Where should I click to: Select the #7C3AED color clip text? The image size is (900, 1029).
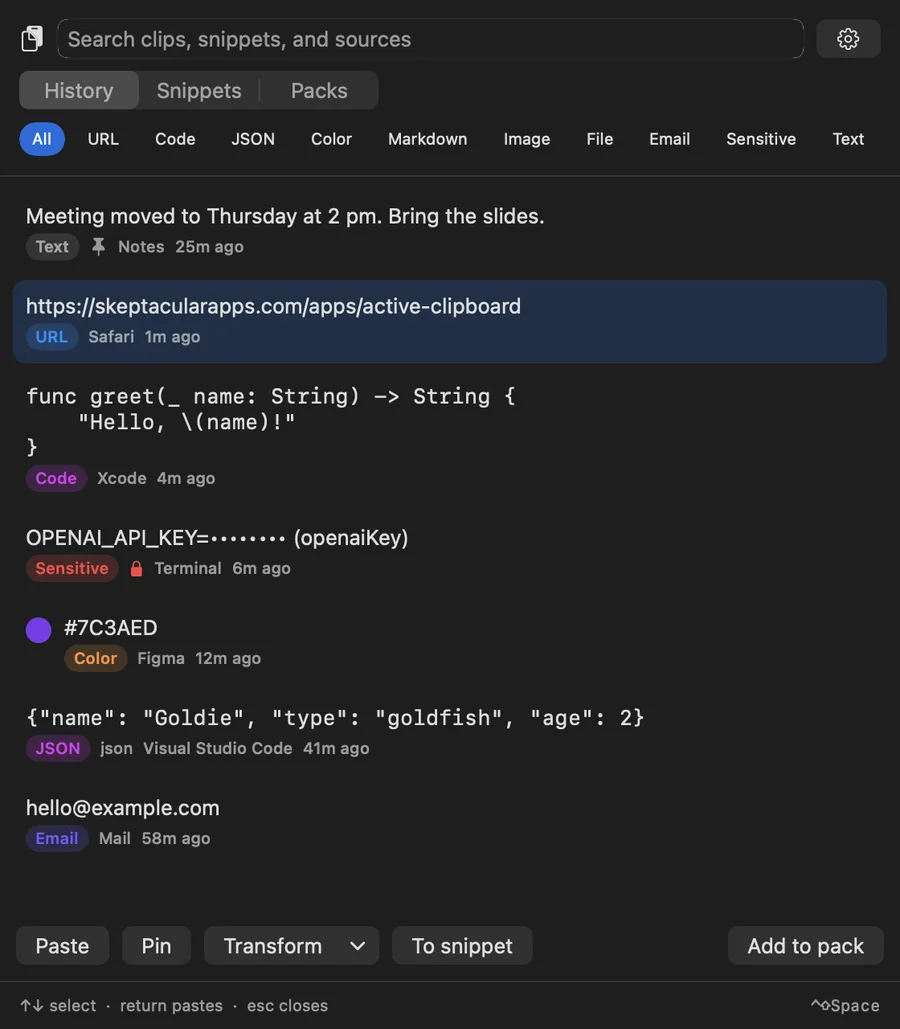point(110,628)
